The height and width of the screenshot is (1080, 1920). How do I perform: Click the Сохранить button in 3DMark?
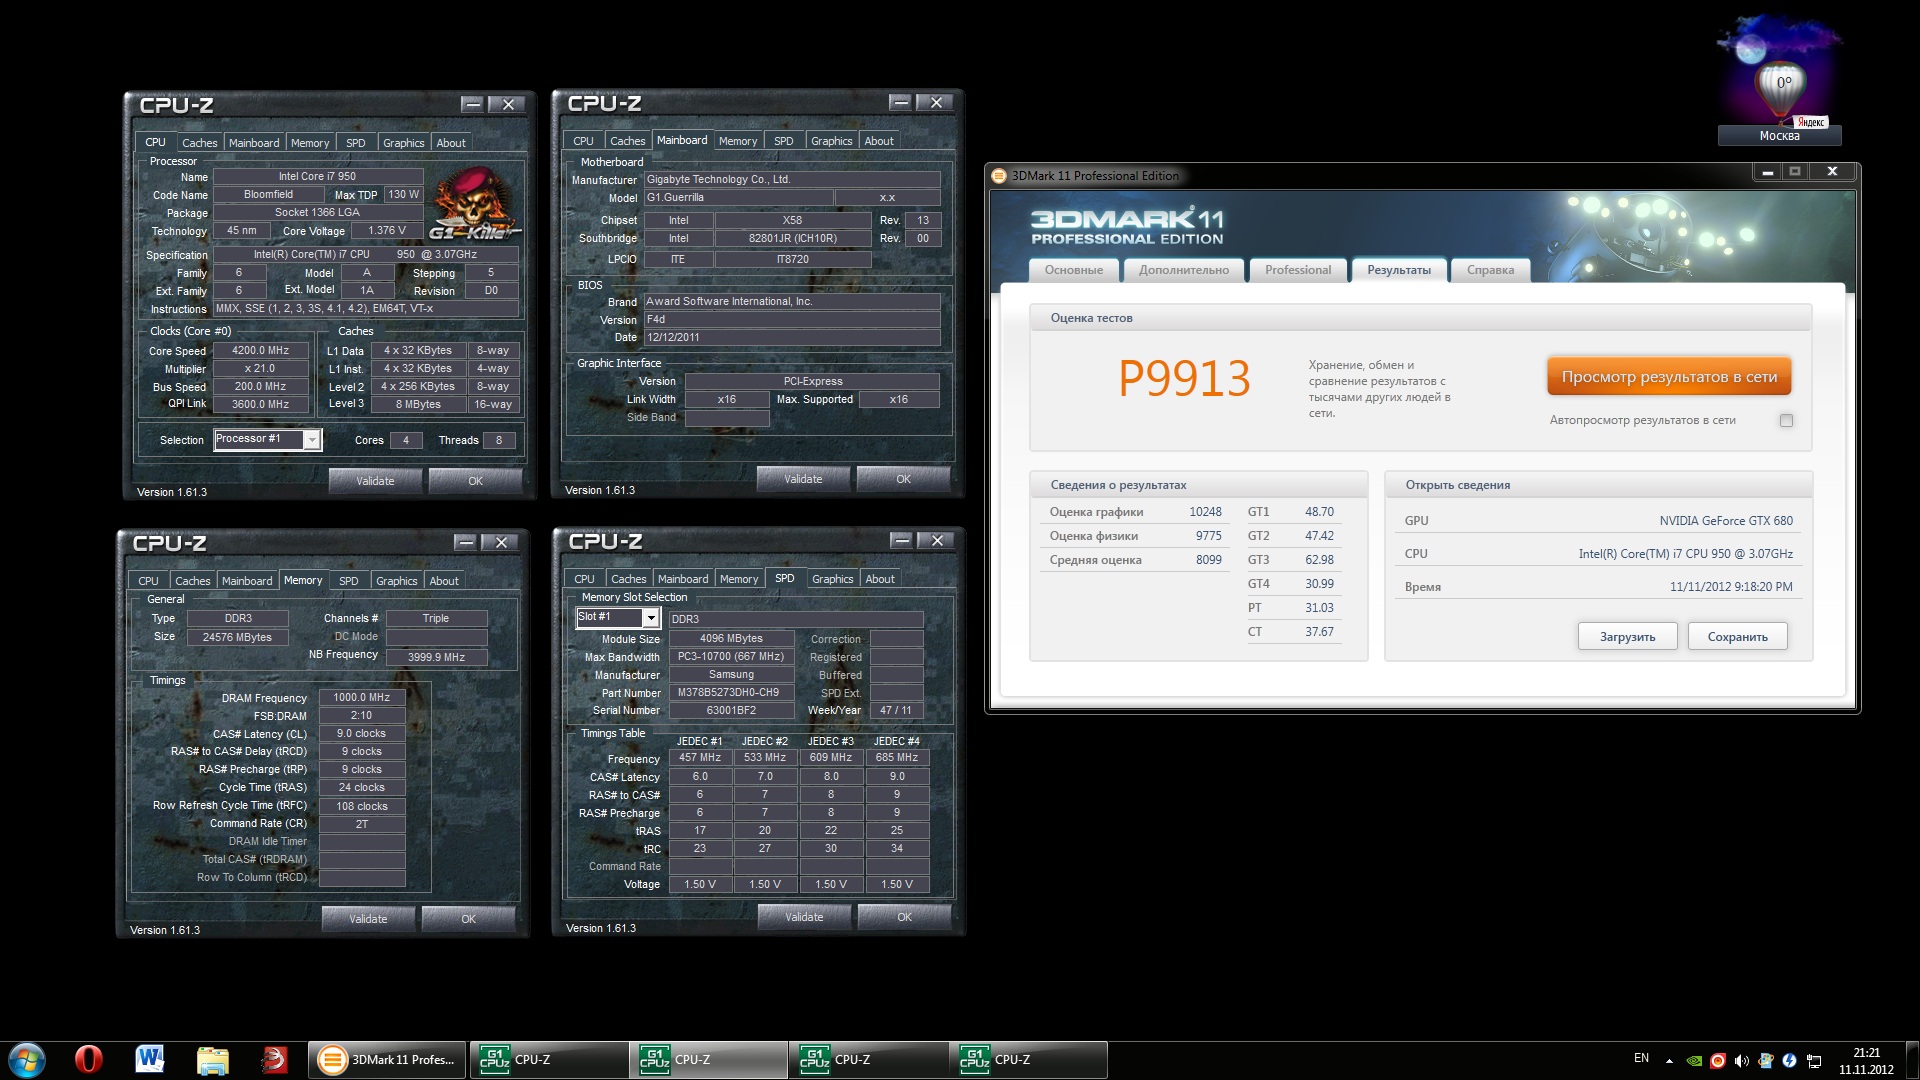click(1737, 637)
